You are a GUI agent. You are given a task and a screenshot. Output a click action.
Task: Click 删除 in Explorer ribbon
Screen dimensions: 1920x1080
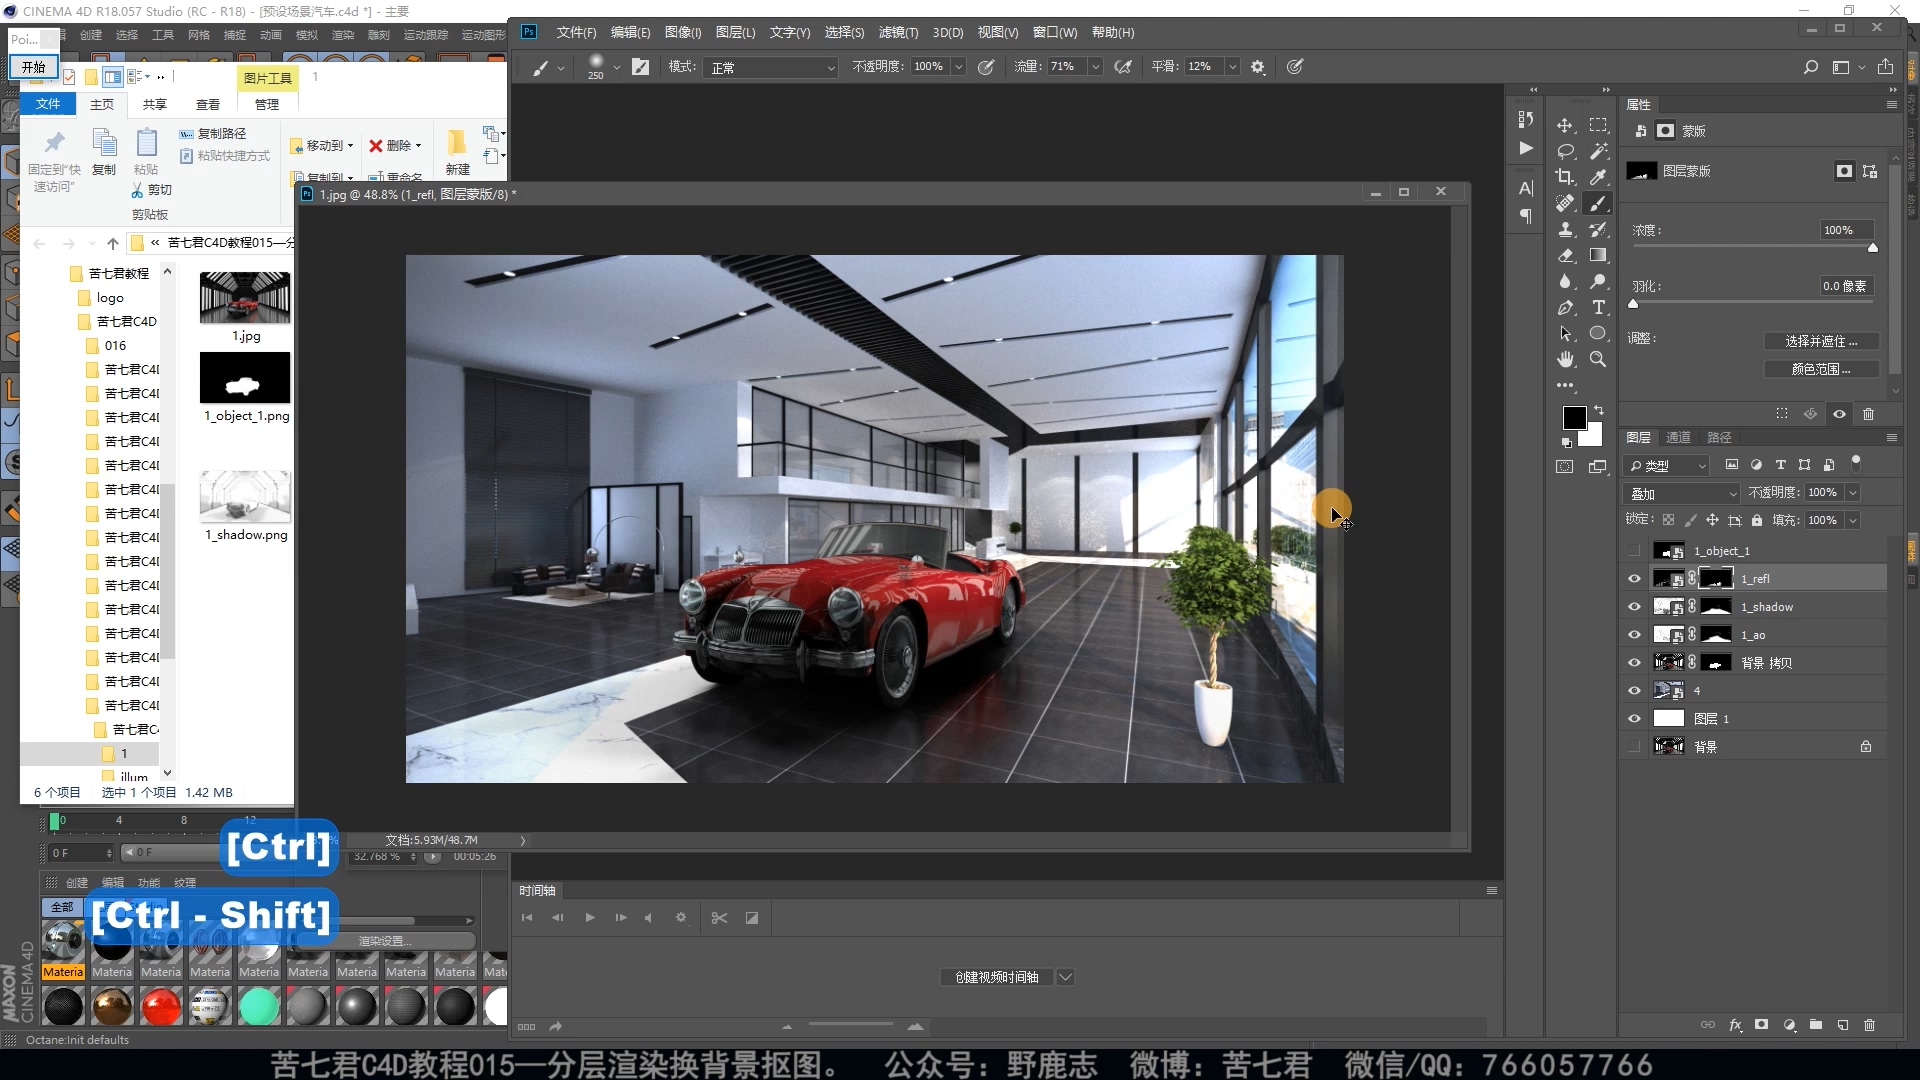[395, 146]
